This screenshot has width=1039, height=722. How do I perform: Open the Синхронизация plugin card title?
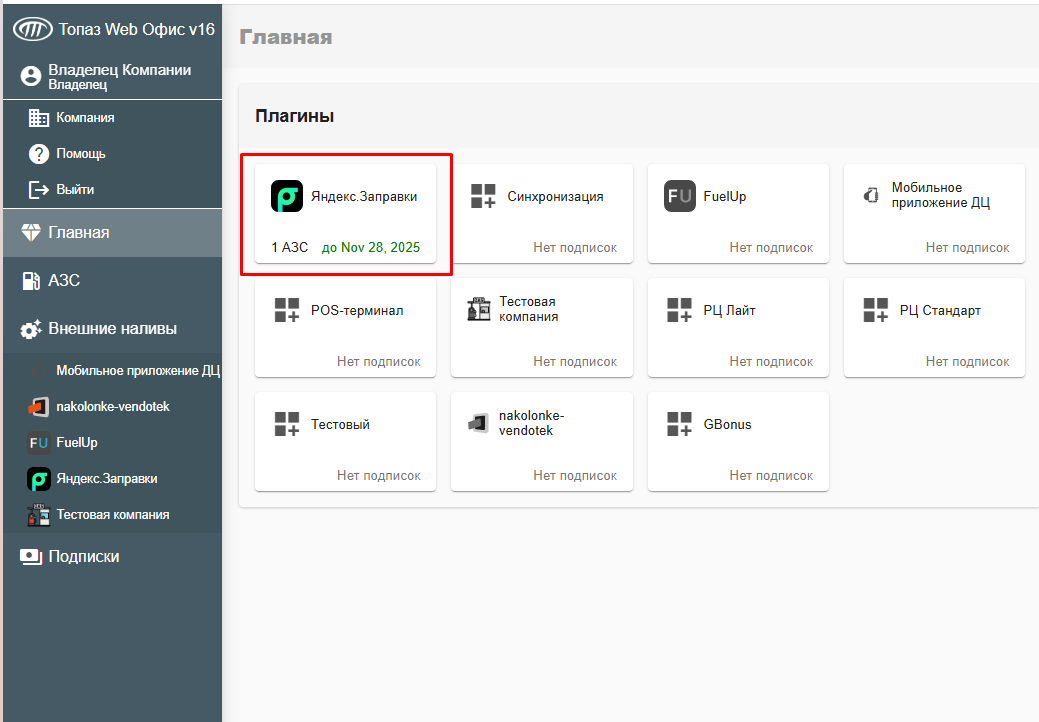pyautogui.click(x=555, y=197)
